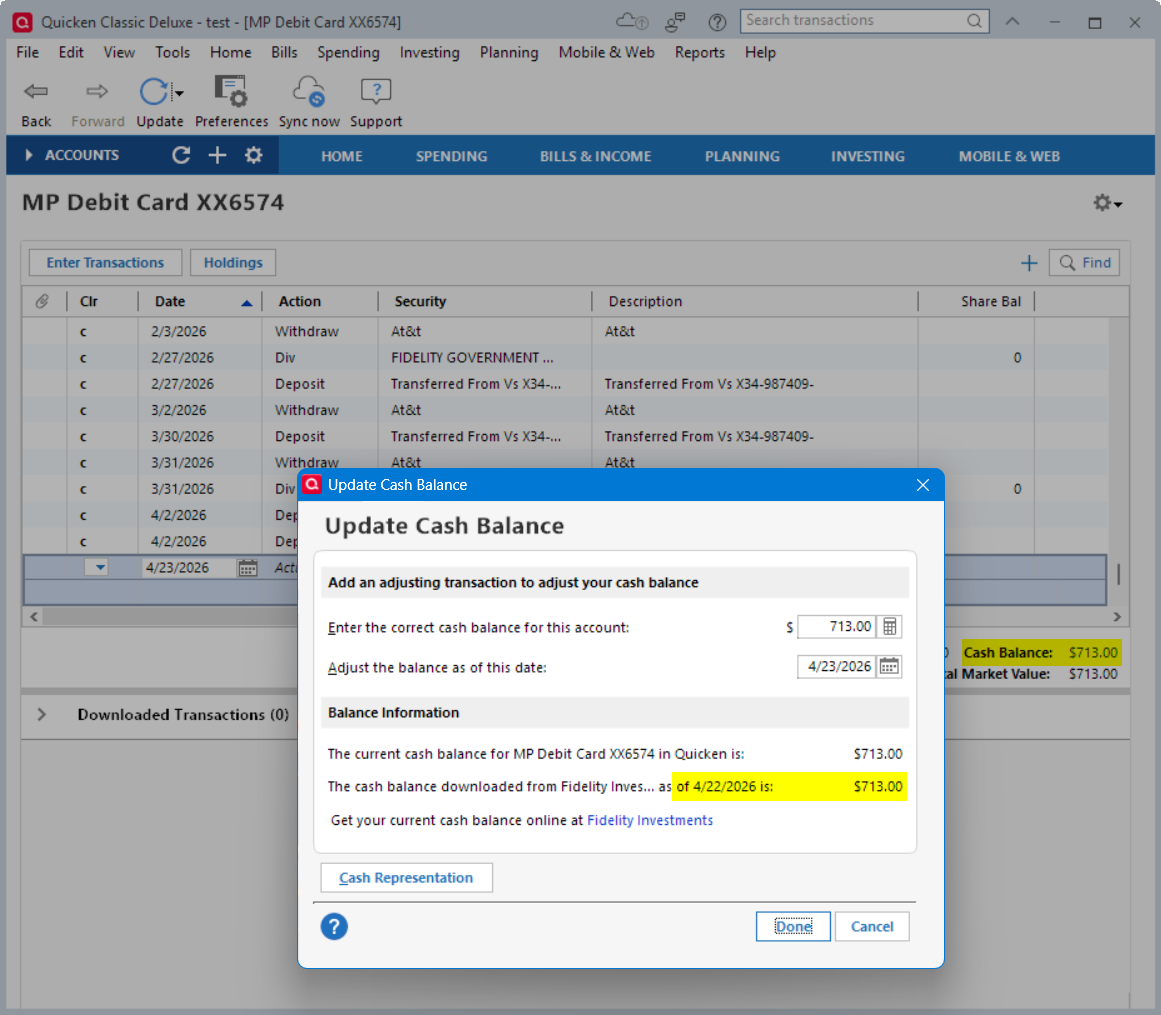1161x1015 pixels.
Task: Switch to the SPENDING tab
Action: pyautogui.click(x=451, y=156)
